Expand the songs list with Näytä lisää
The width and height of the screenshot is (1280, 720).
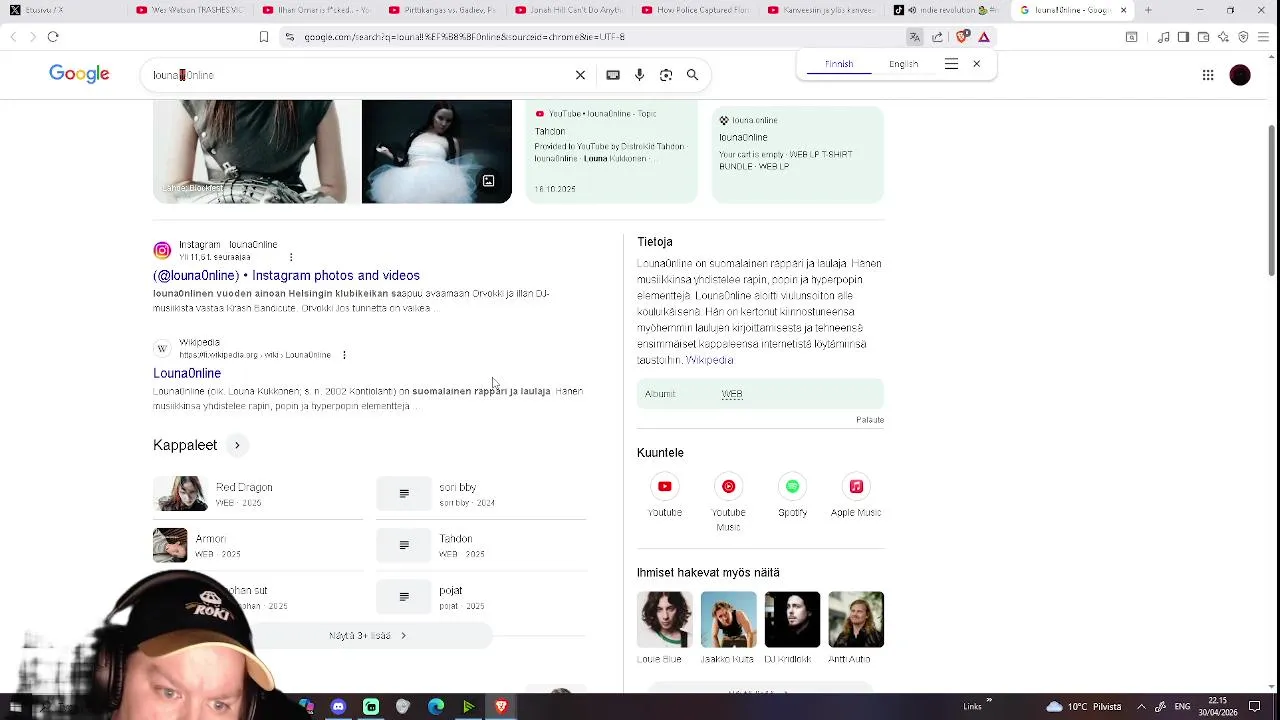coord(368,635)
